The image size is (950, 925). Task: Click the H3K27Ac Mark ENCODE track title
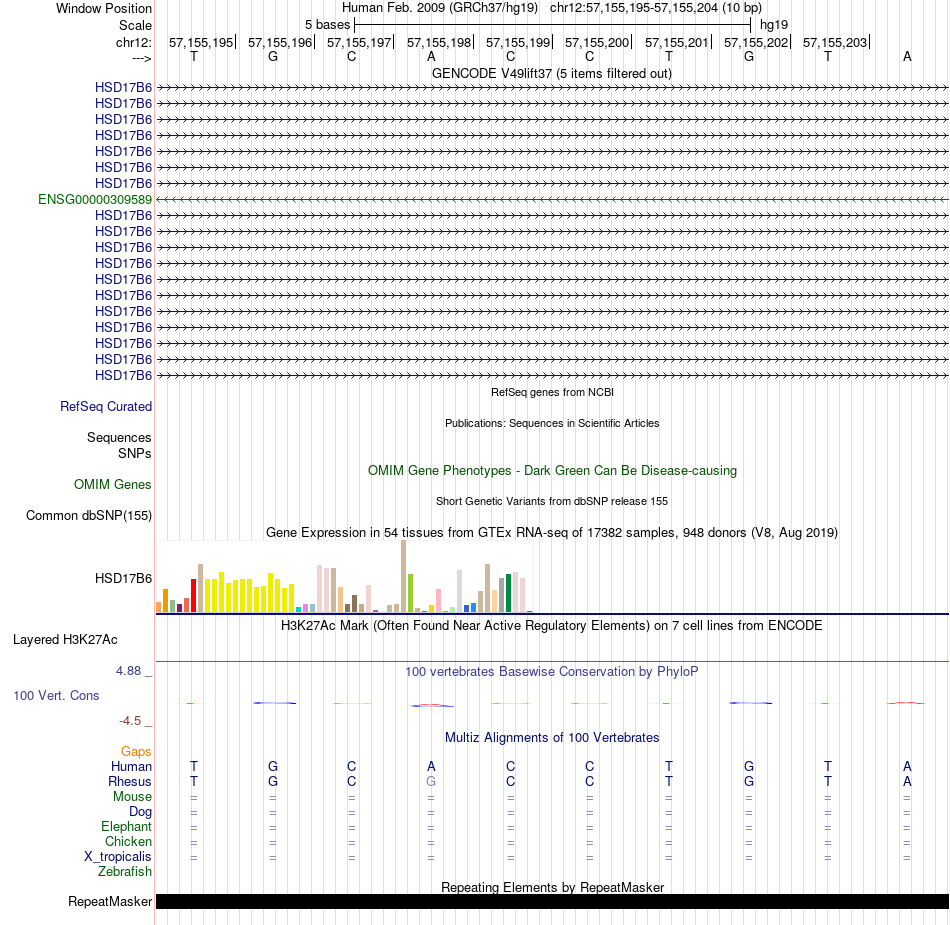552,625
